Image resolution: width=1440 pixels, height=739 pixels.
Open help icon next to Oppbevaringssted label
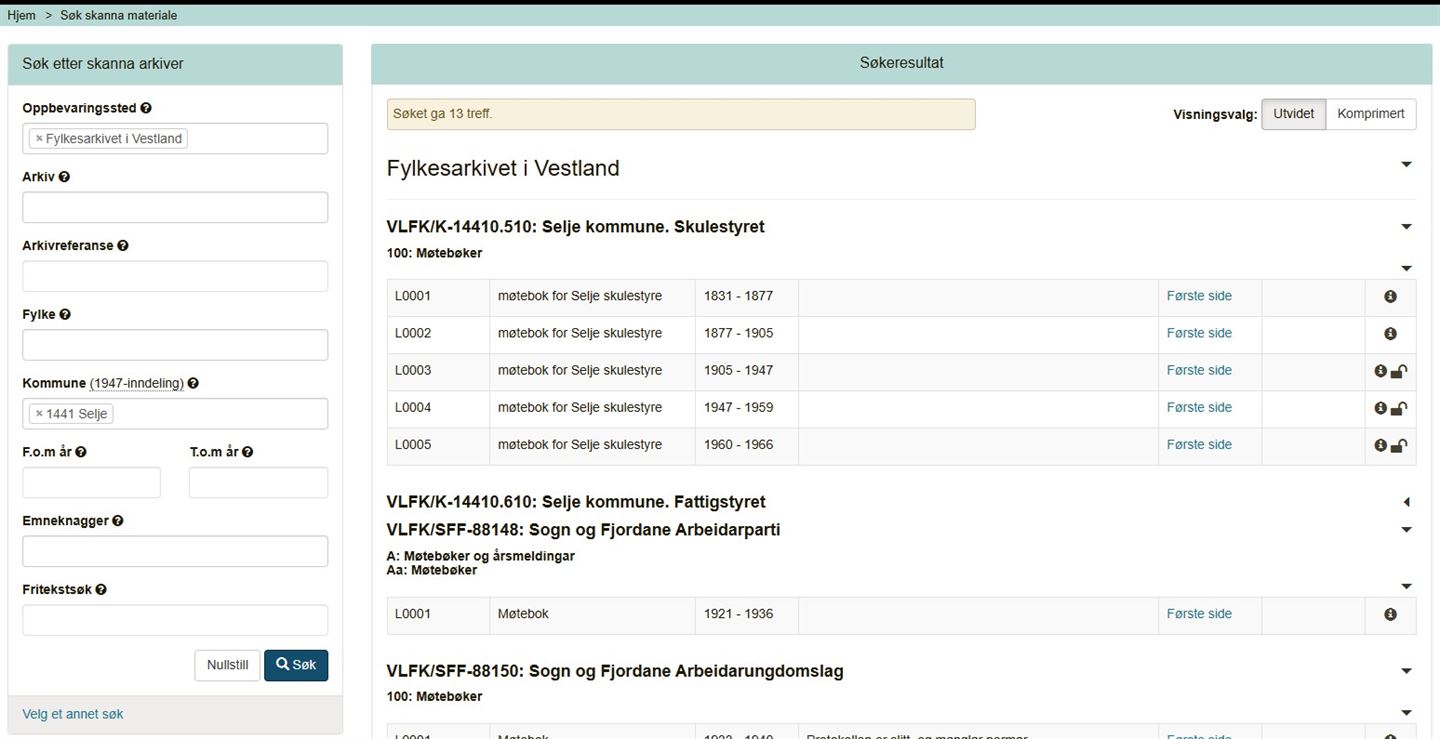pyautogui.click(x=146, y=108)
